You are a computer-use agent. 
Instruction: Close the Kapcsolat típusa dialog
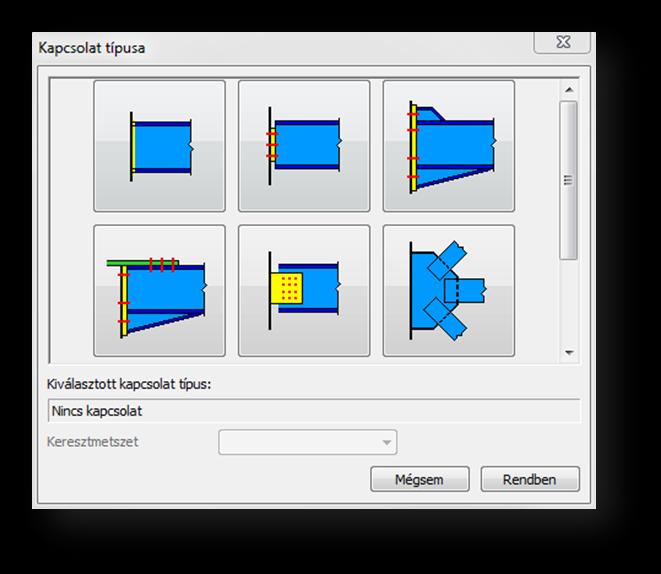[x=562, y=42]
